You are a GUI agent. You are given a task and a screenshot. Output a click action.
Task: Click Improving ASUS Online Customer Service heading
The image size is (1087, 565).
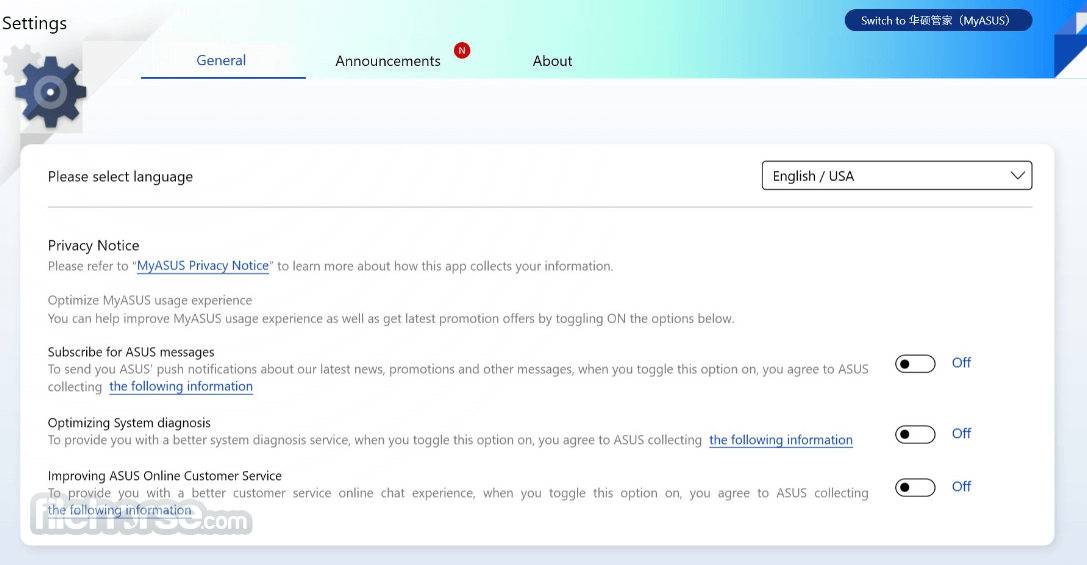pos(164,476)
